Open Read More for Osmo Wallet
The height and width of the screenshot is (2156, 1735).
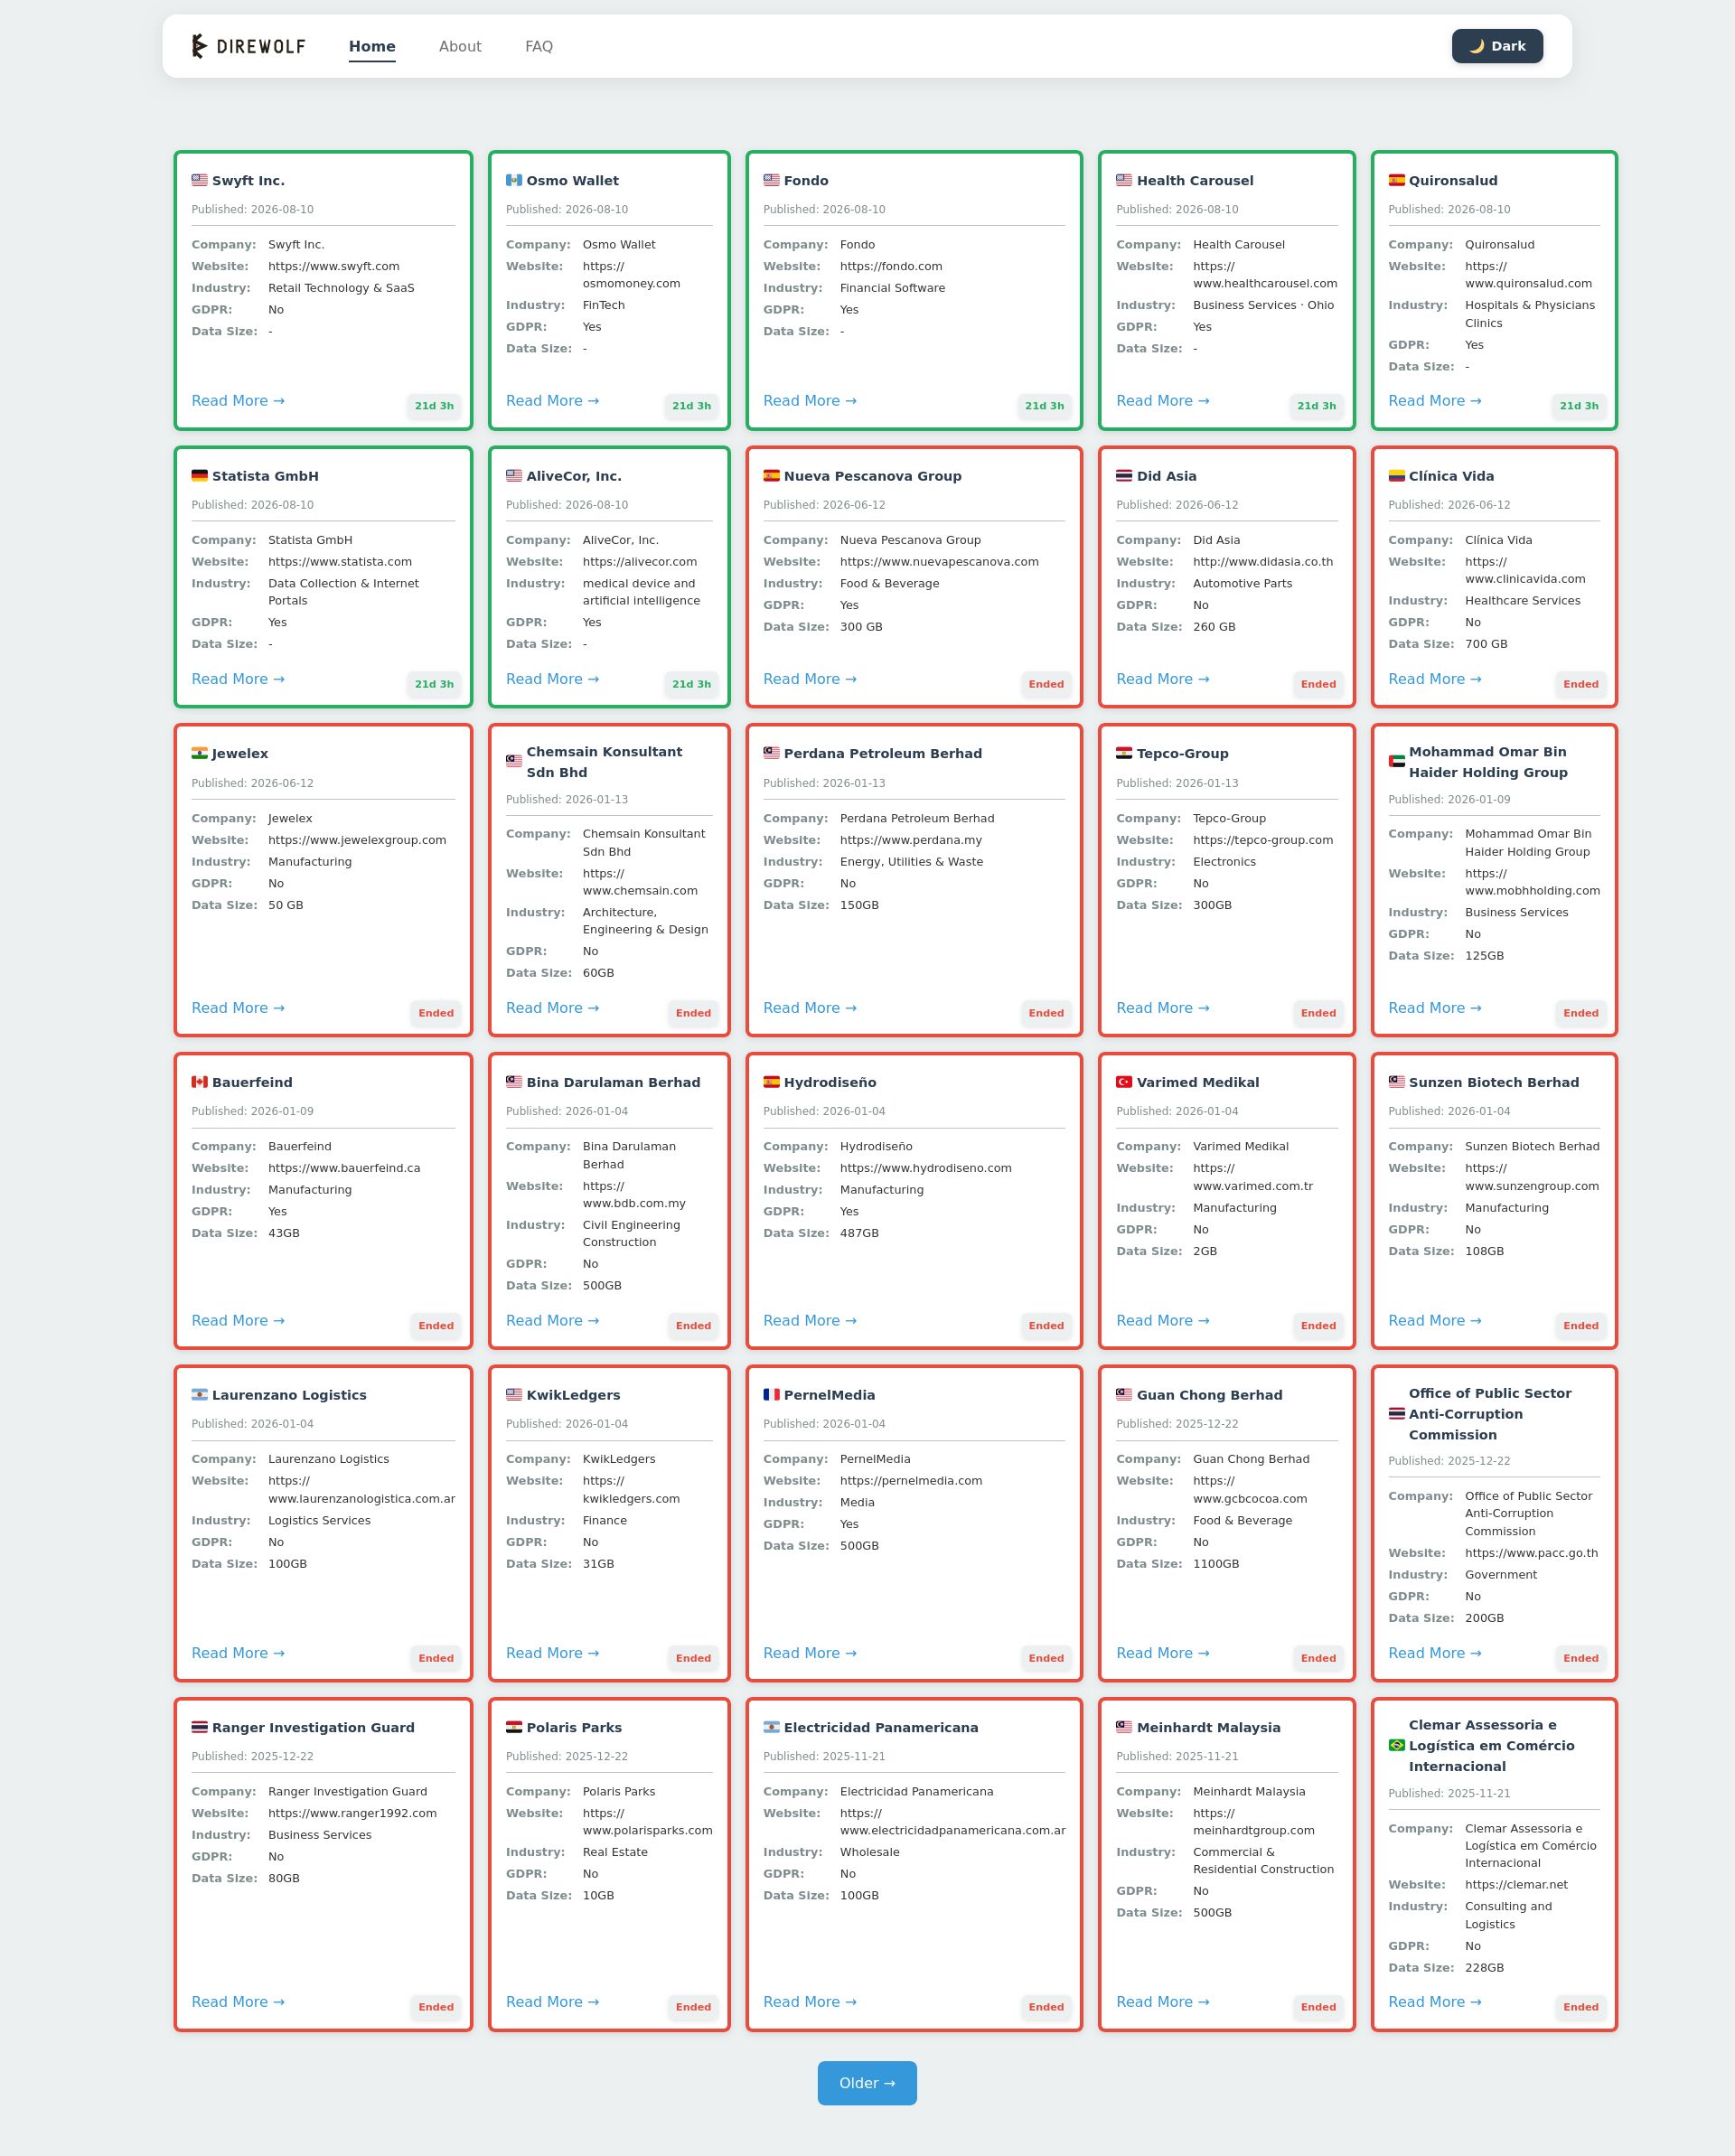pyautogui.click(x=552, y=401)
